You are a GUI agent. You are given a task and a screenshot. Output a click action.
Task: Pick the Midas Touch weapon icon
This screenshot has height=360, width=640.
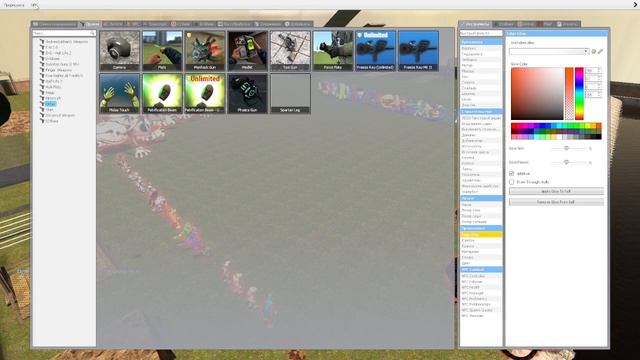(119, 93)
